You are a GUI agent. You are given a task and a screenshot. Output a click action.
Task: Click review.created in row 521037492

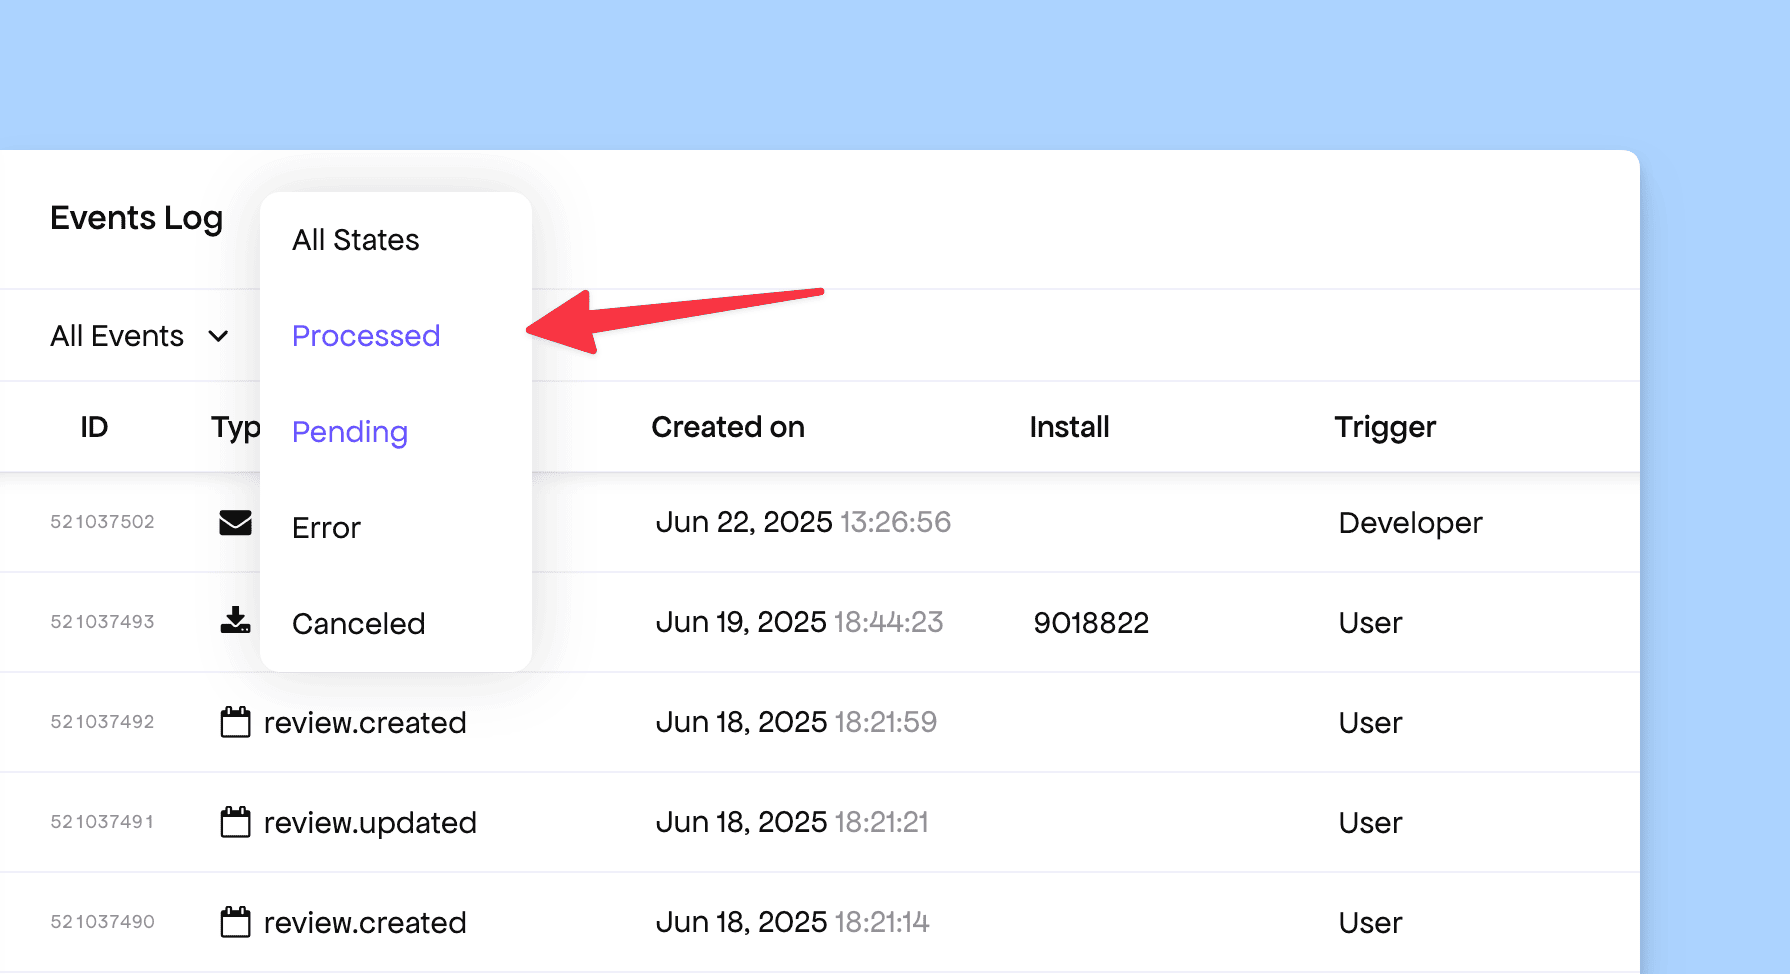365,723
